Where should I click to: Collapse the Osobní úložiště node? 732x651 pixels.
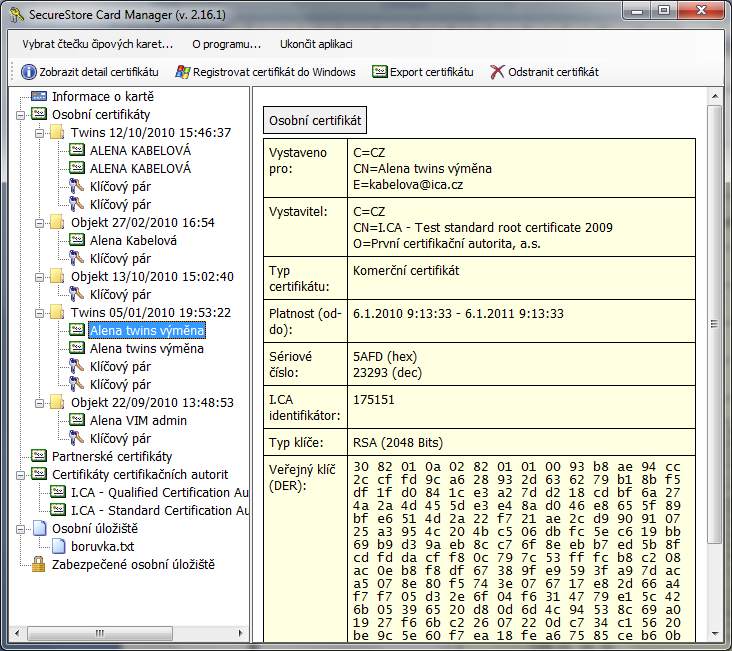click(x=21, y=529)
